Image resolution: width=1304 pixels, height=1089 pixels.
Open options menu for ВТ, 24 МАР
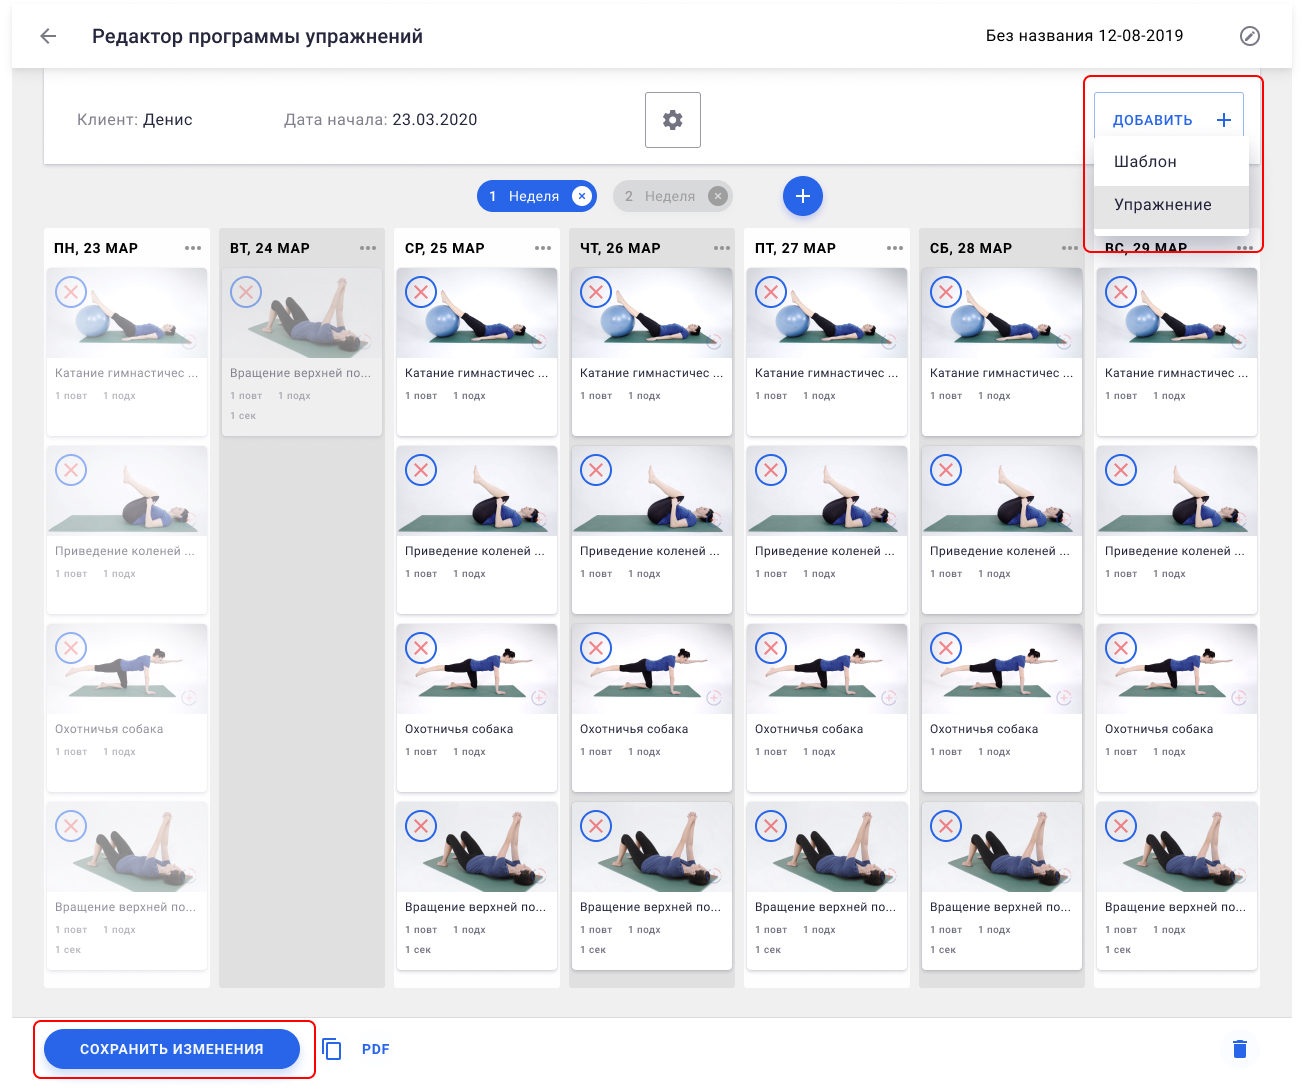coord(368,248)
